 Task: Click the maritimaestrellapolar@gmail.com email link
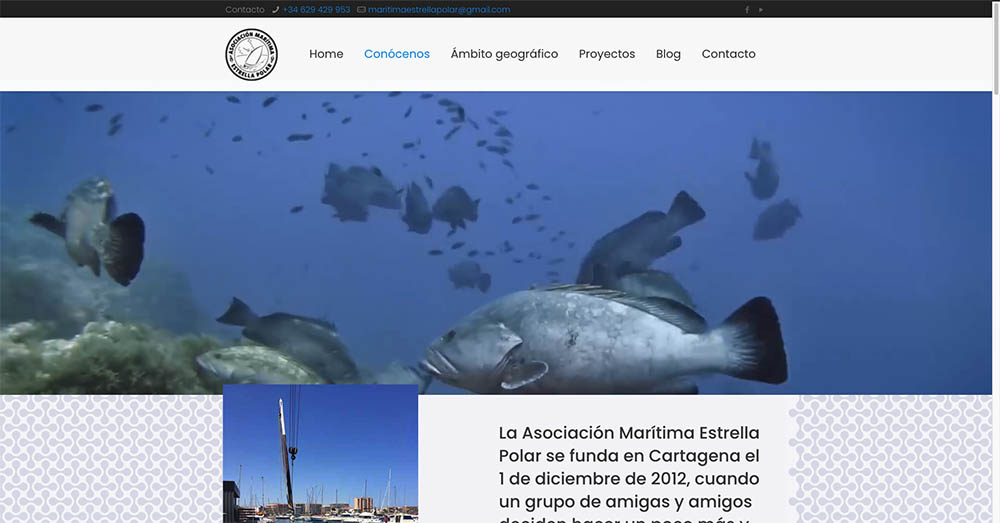pos(439,10)
